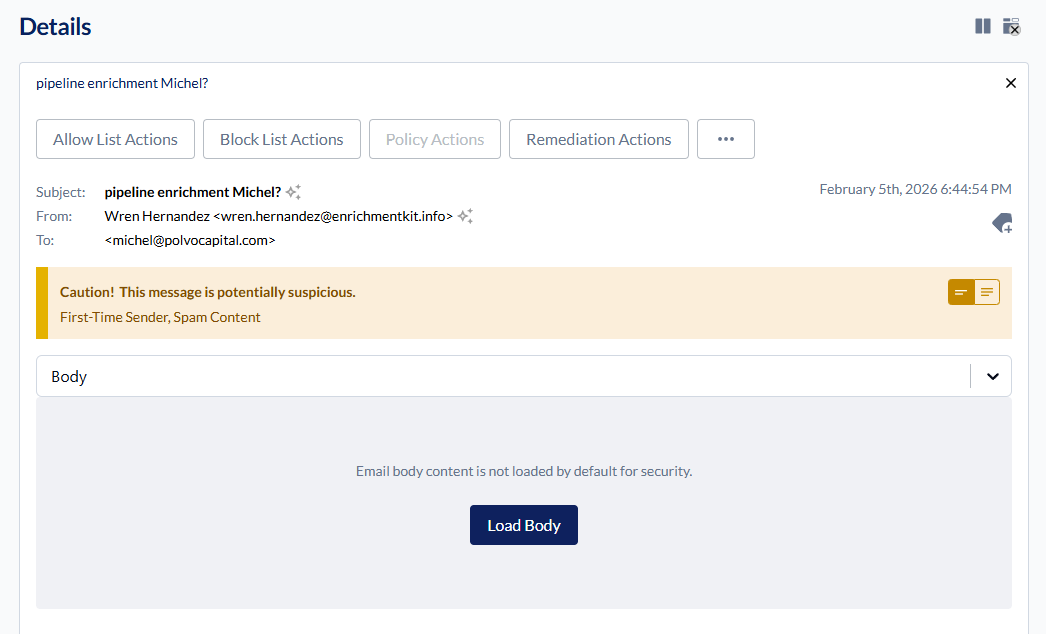1046x634 pixels.
Task: Expand the Body section chevron
Action: click(x=993, y=377)
